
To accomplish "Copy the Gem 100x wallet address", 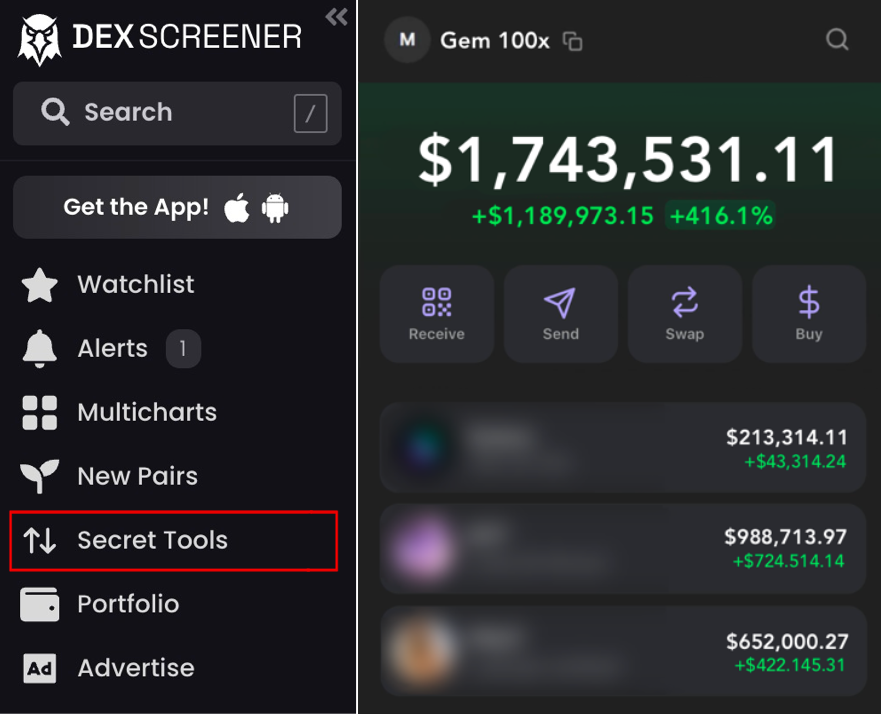I will 573,41.
